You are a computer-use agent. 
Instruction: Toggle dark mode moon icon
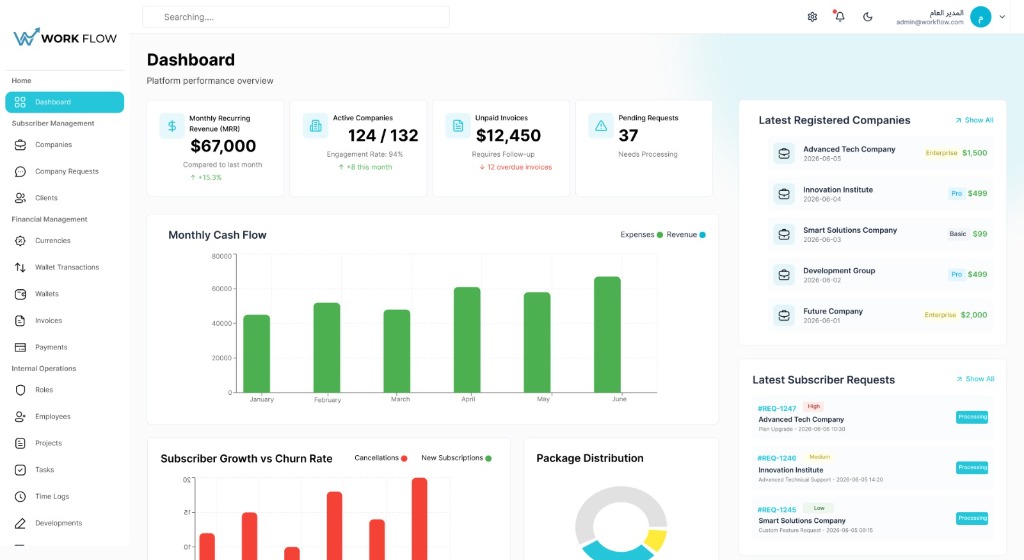[867, 17]
